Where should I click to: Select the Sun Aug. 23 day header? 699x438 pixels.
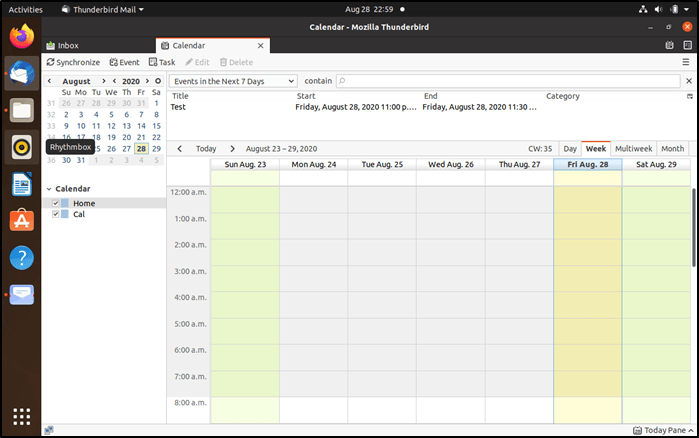(245, 164)
